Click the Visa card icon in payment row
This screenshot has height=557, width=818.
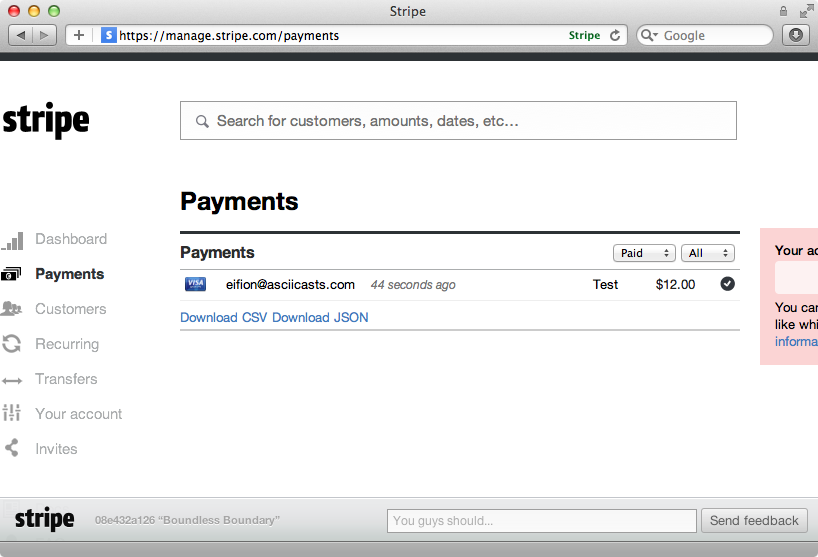195,284
